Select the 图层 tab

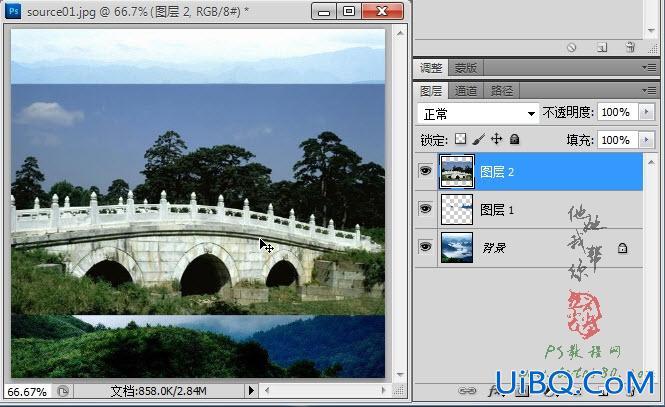click(431, 91)
